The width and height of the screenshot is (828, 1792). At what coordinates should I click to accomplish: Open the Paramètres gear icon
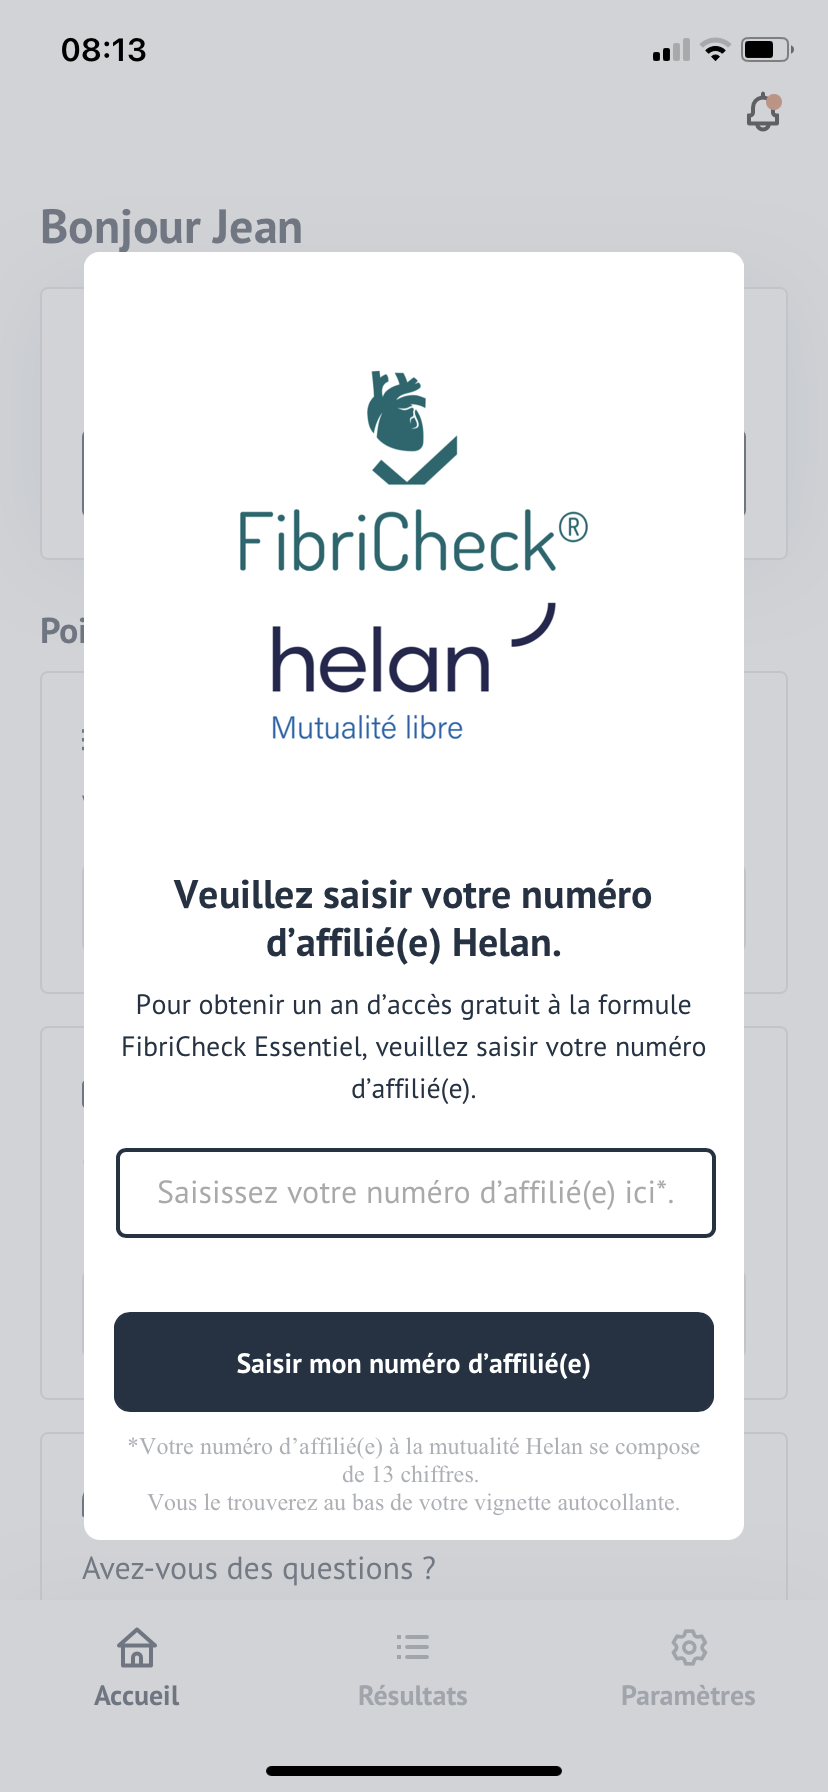(689, 1647)
